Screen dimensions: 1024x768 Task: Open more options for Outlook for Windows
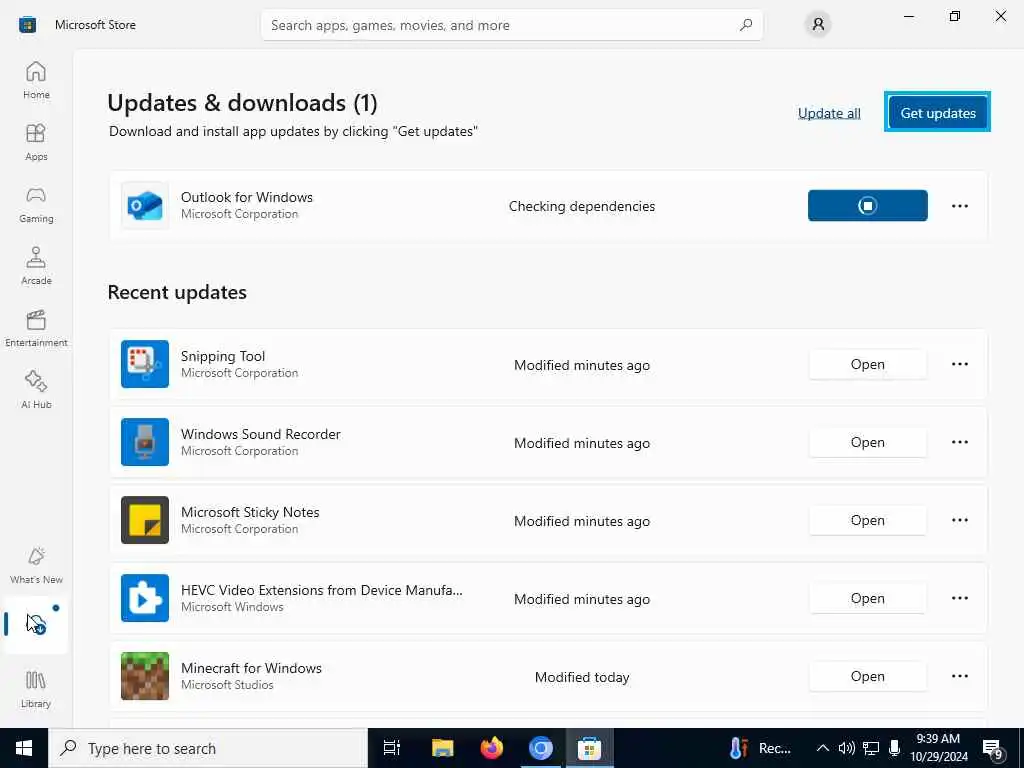959,206
